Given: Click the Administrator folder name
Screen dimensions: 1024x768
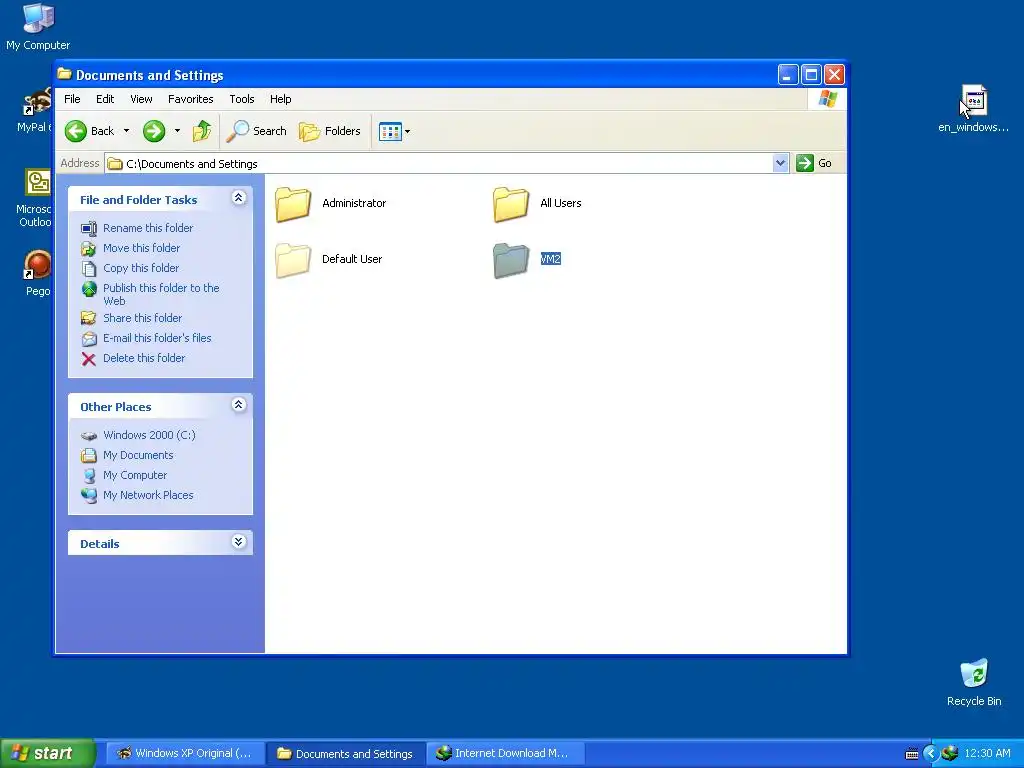Looking at the screenshot, I should coord(354,203).
